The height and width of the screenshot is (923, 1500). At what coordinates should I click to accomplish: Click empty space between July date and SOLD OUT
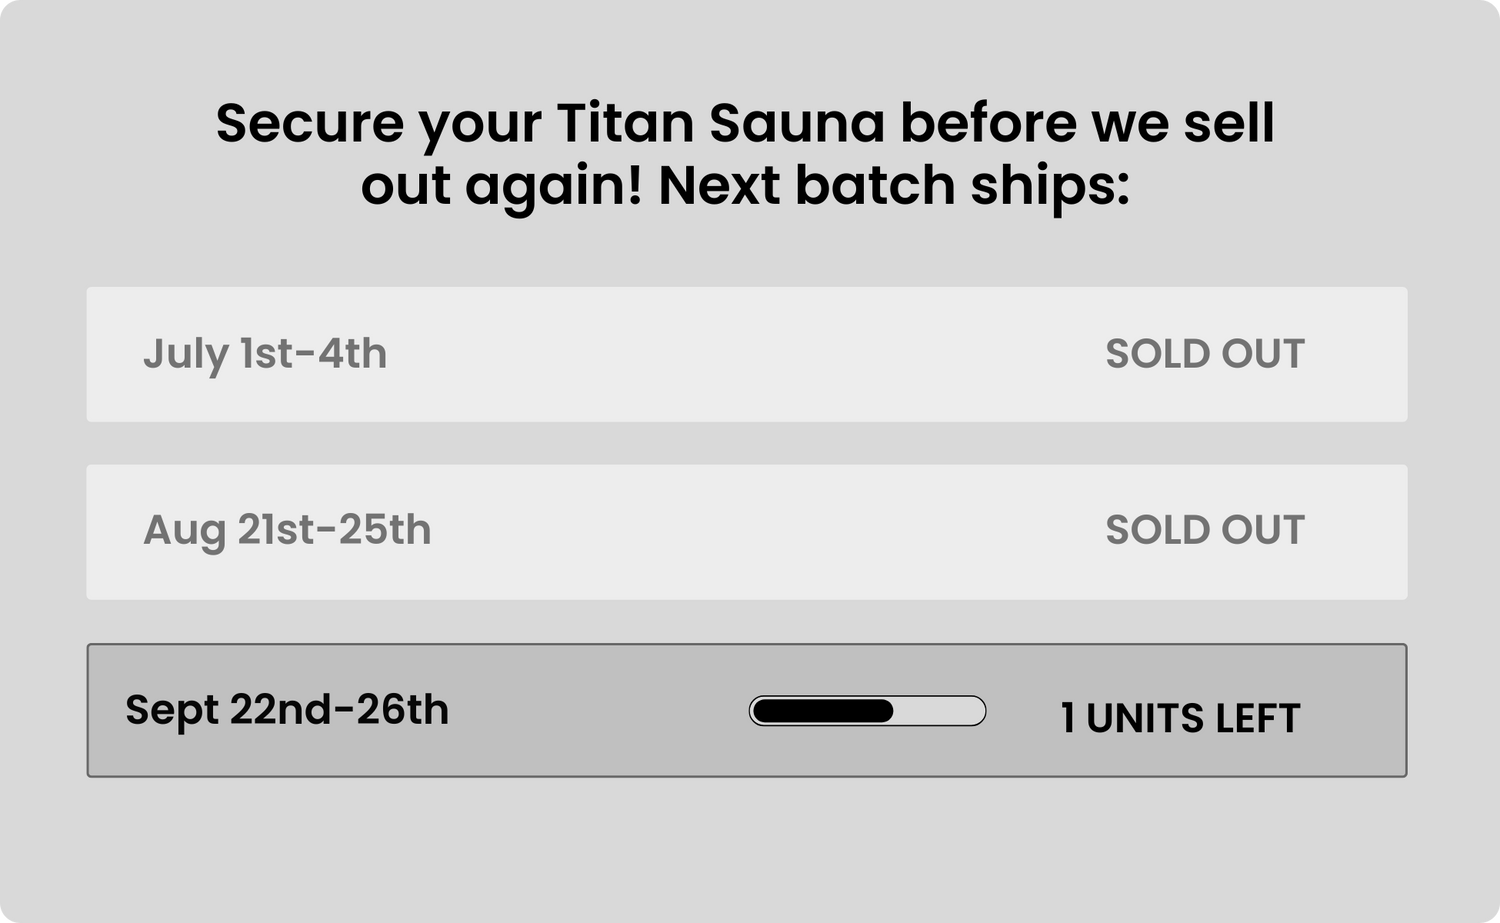(x=745, y=354)
